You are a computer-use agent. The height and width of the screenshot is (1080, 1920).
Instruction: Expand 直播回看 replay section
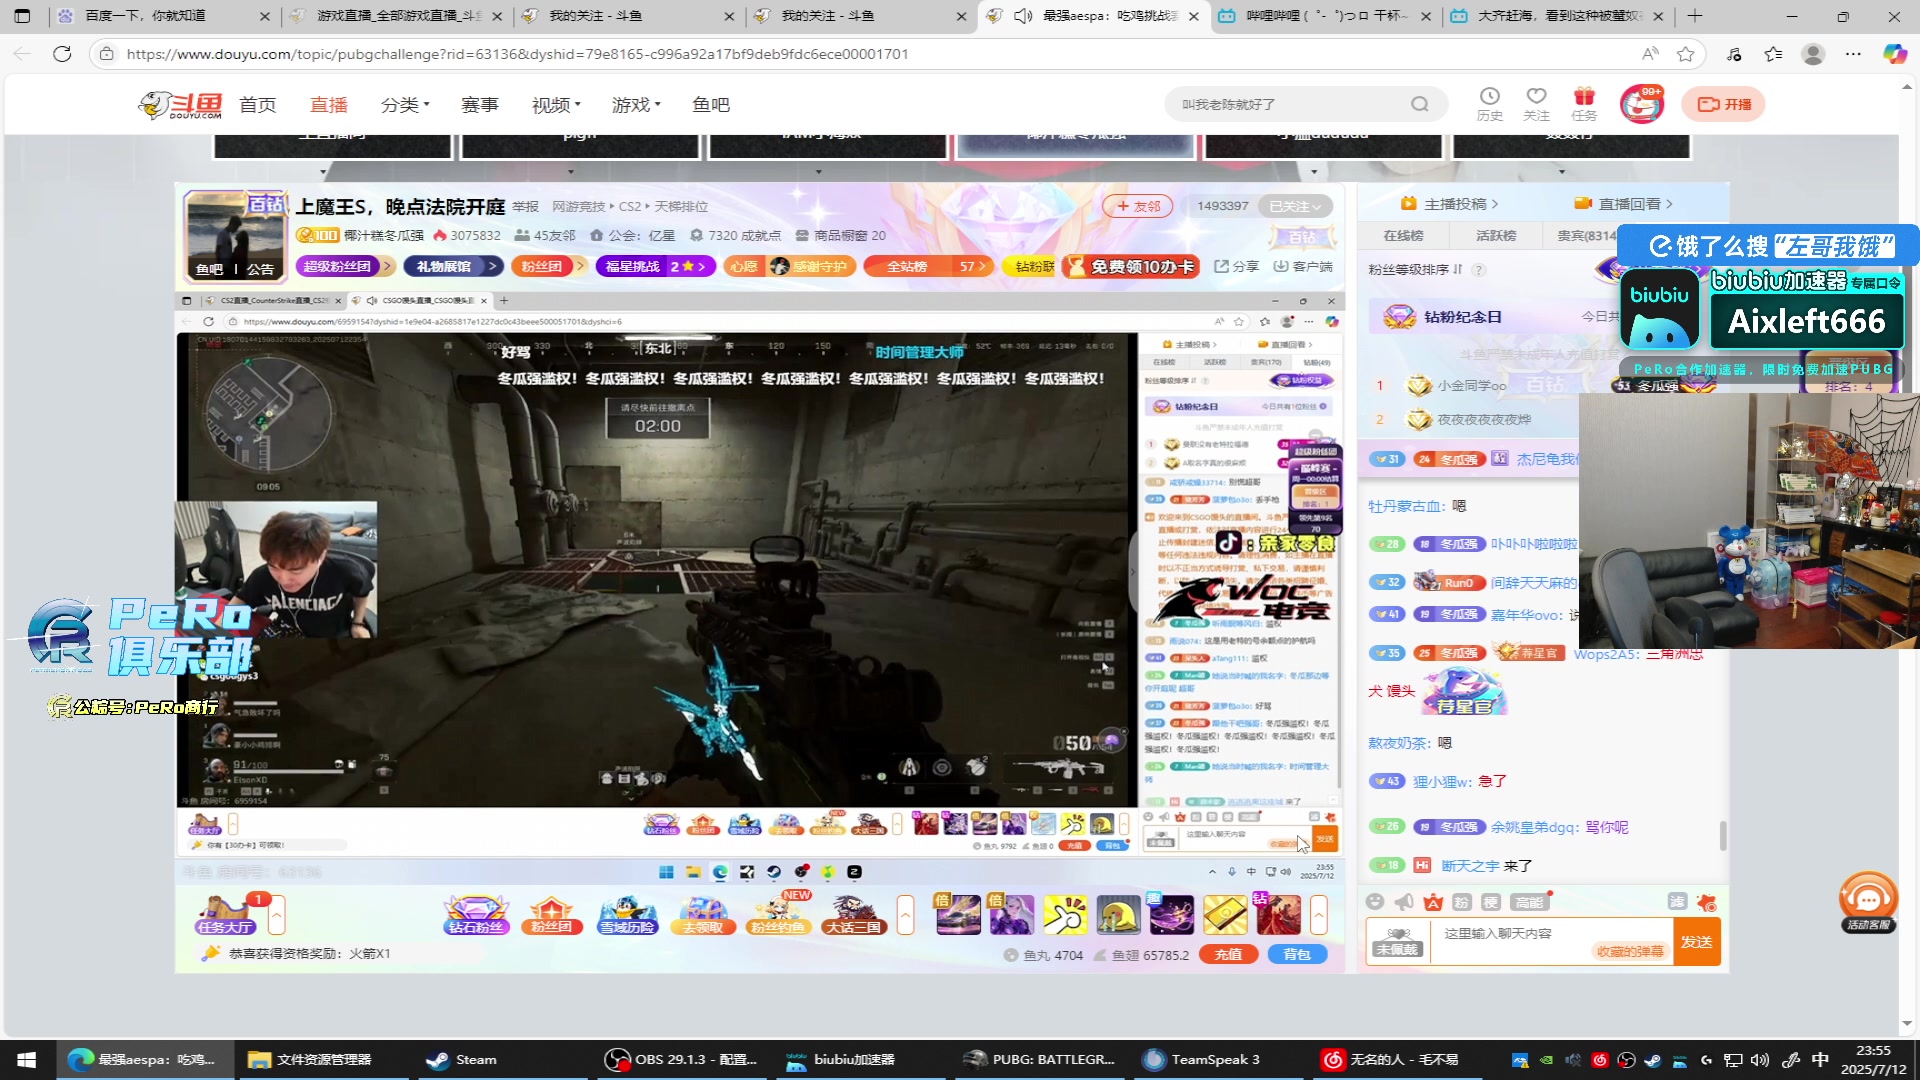click(x=1624, y=204)
